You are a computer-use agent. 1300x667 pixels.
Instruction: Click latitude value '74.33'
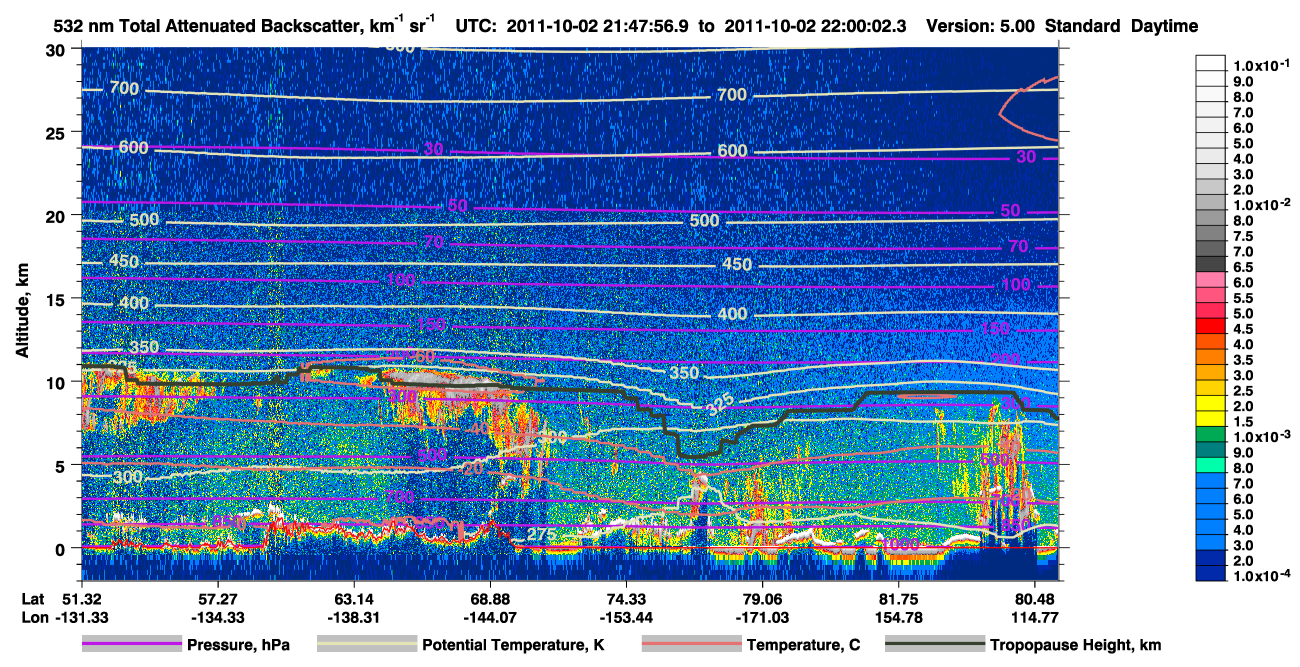coord(626,599)
